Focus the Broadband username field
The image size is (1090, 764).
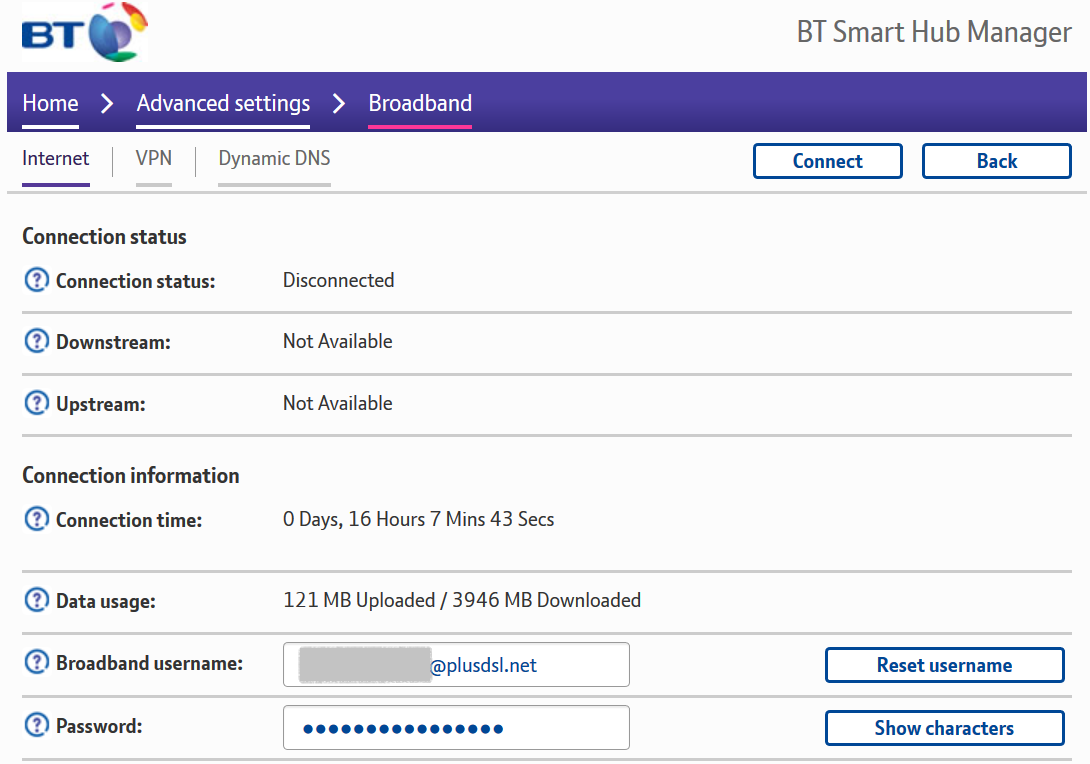[456, 665]
